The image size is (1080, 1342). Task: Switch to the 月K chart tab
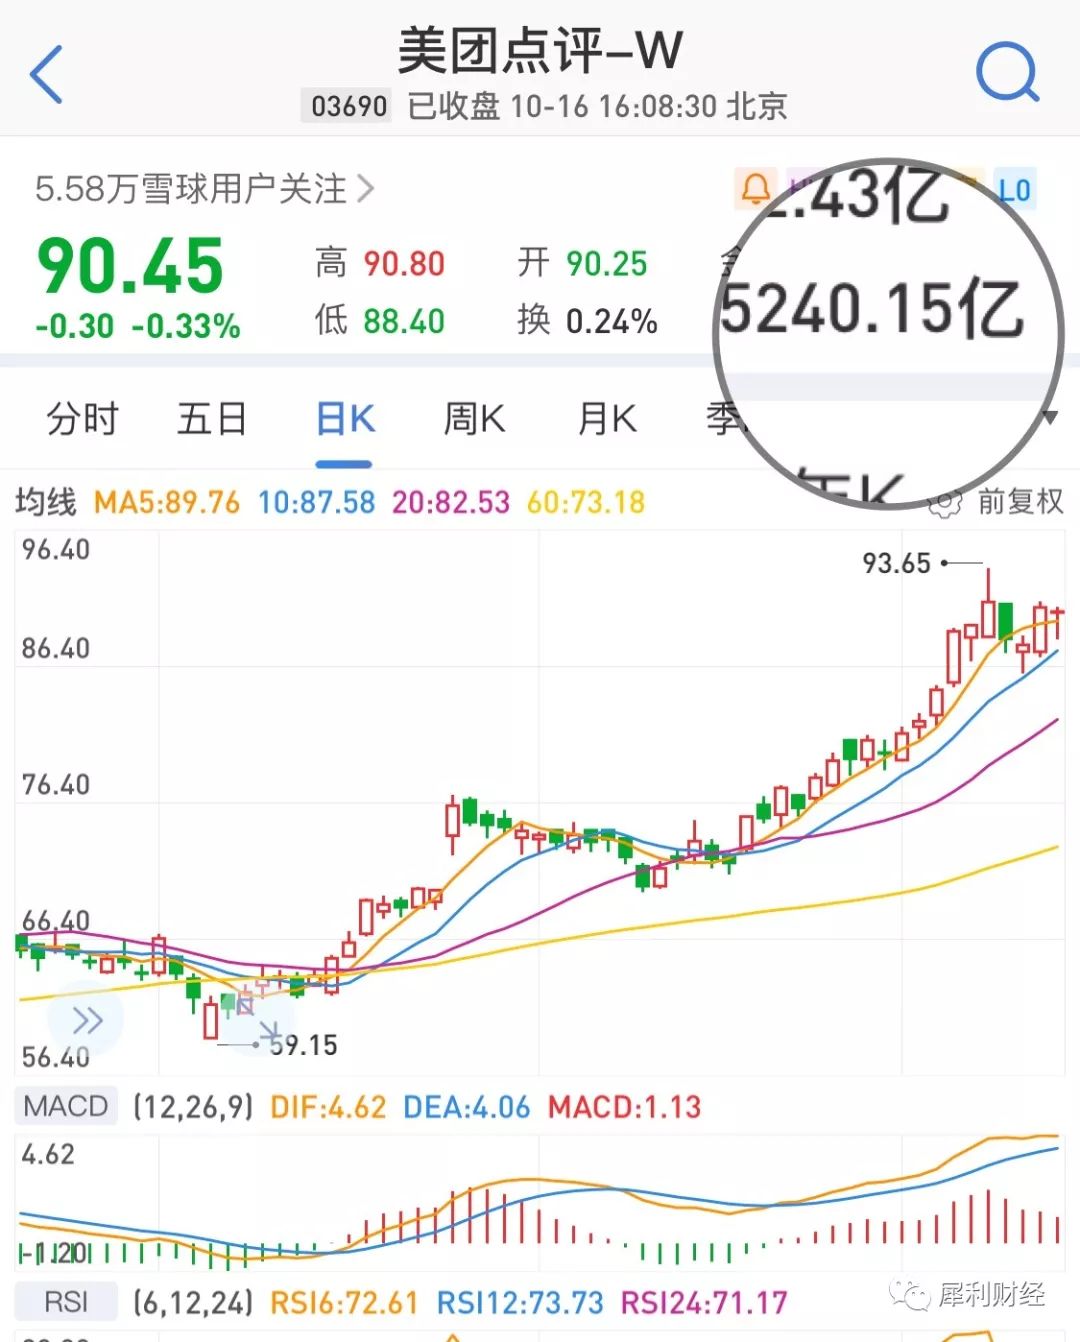pyautogui.click(x=607, y=419)
